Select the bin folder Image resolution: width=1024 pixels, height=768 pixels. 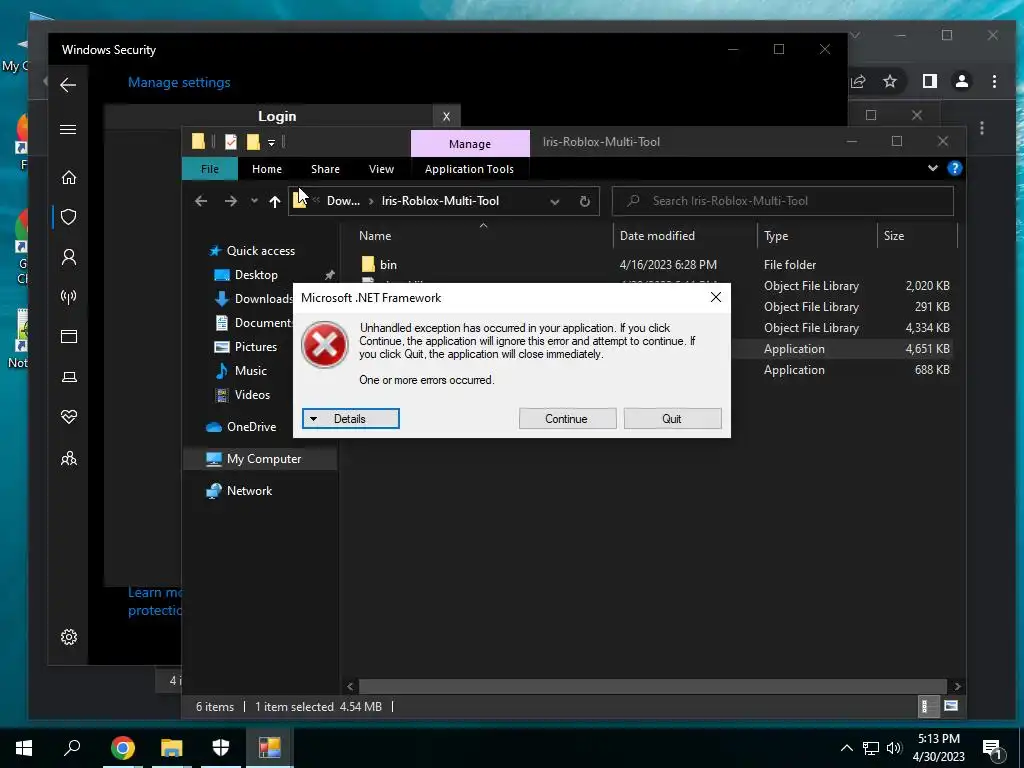388,264
